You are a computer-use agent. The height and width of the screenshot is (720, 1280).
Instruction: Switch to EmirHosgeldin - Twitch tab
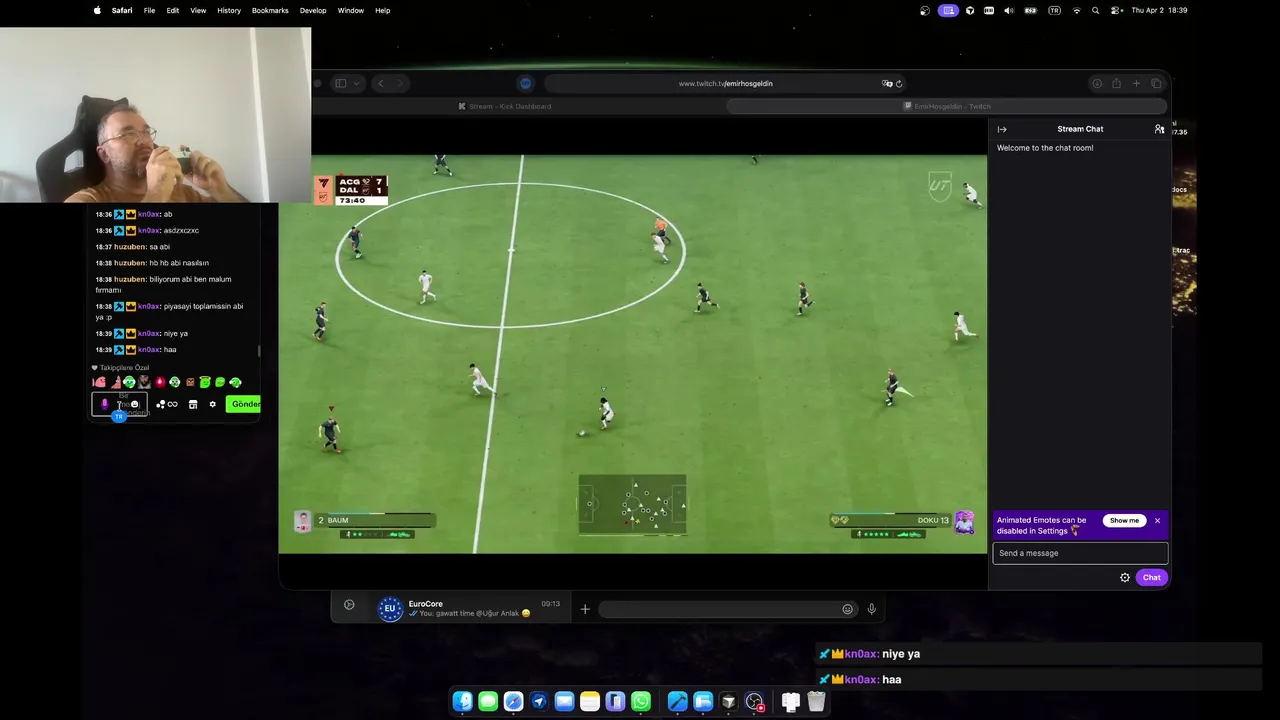[x=947, y=106]
